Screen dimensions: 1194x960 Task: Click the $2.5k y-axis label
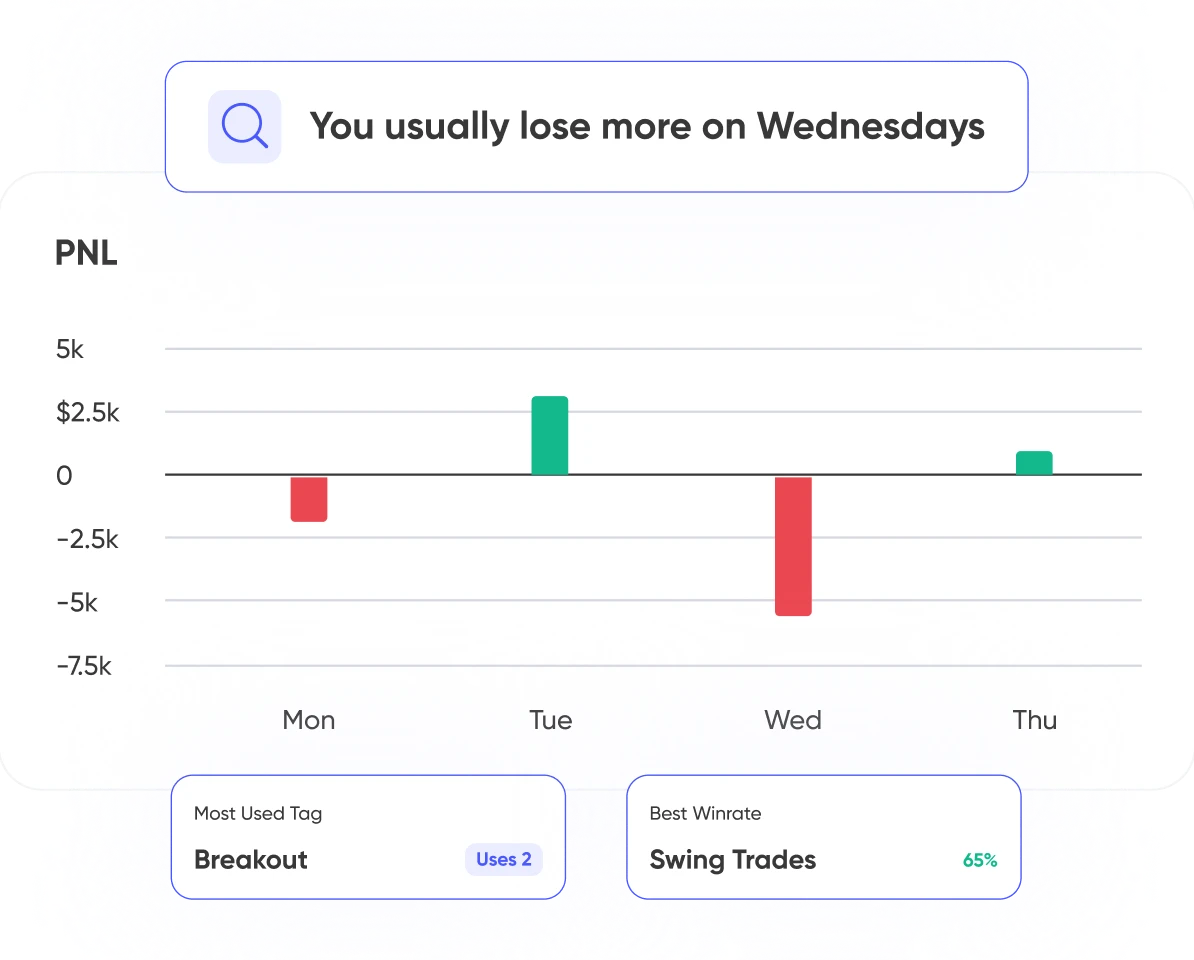[x=87, y=412]
